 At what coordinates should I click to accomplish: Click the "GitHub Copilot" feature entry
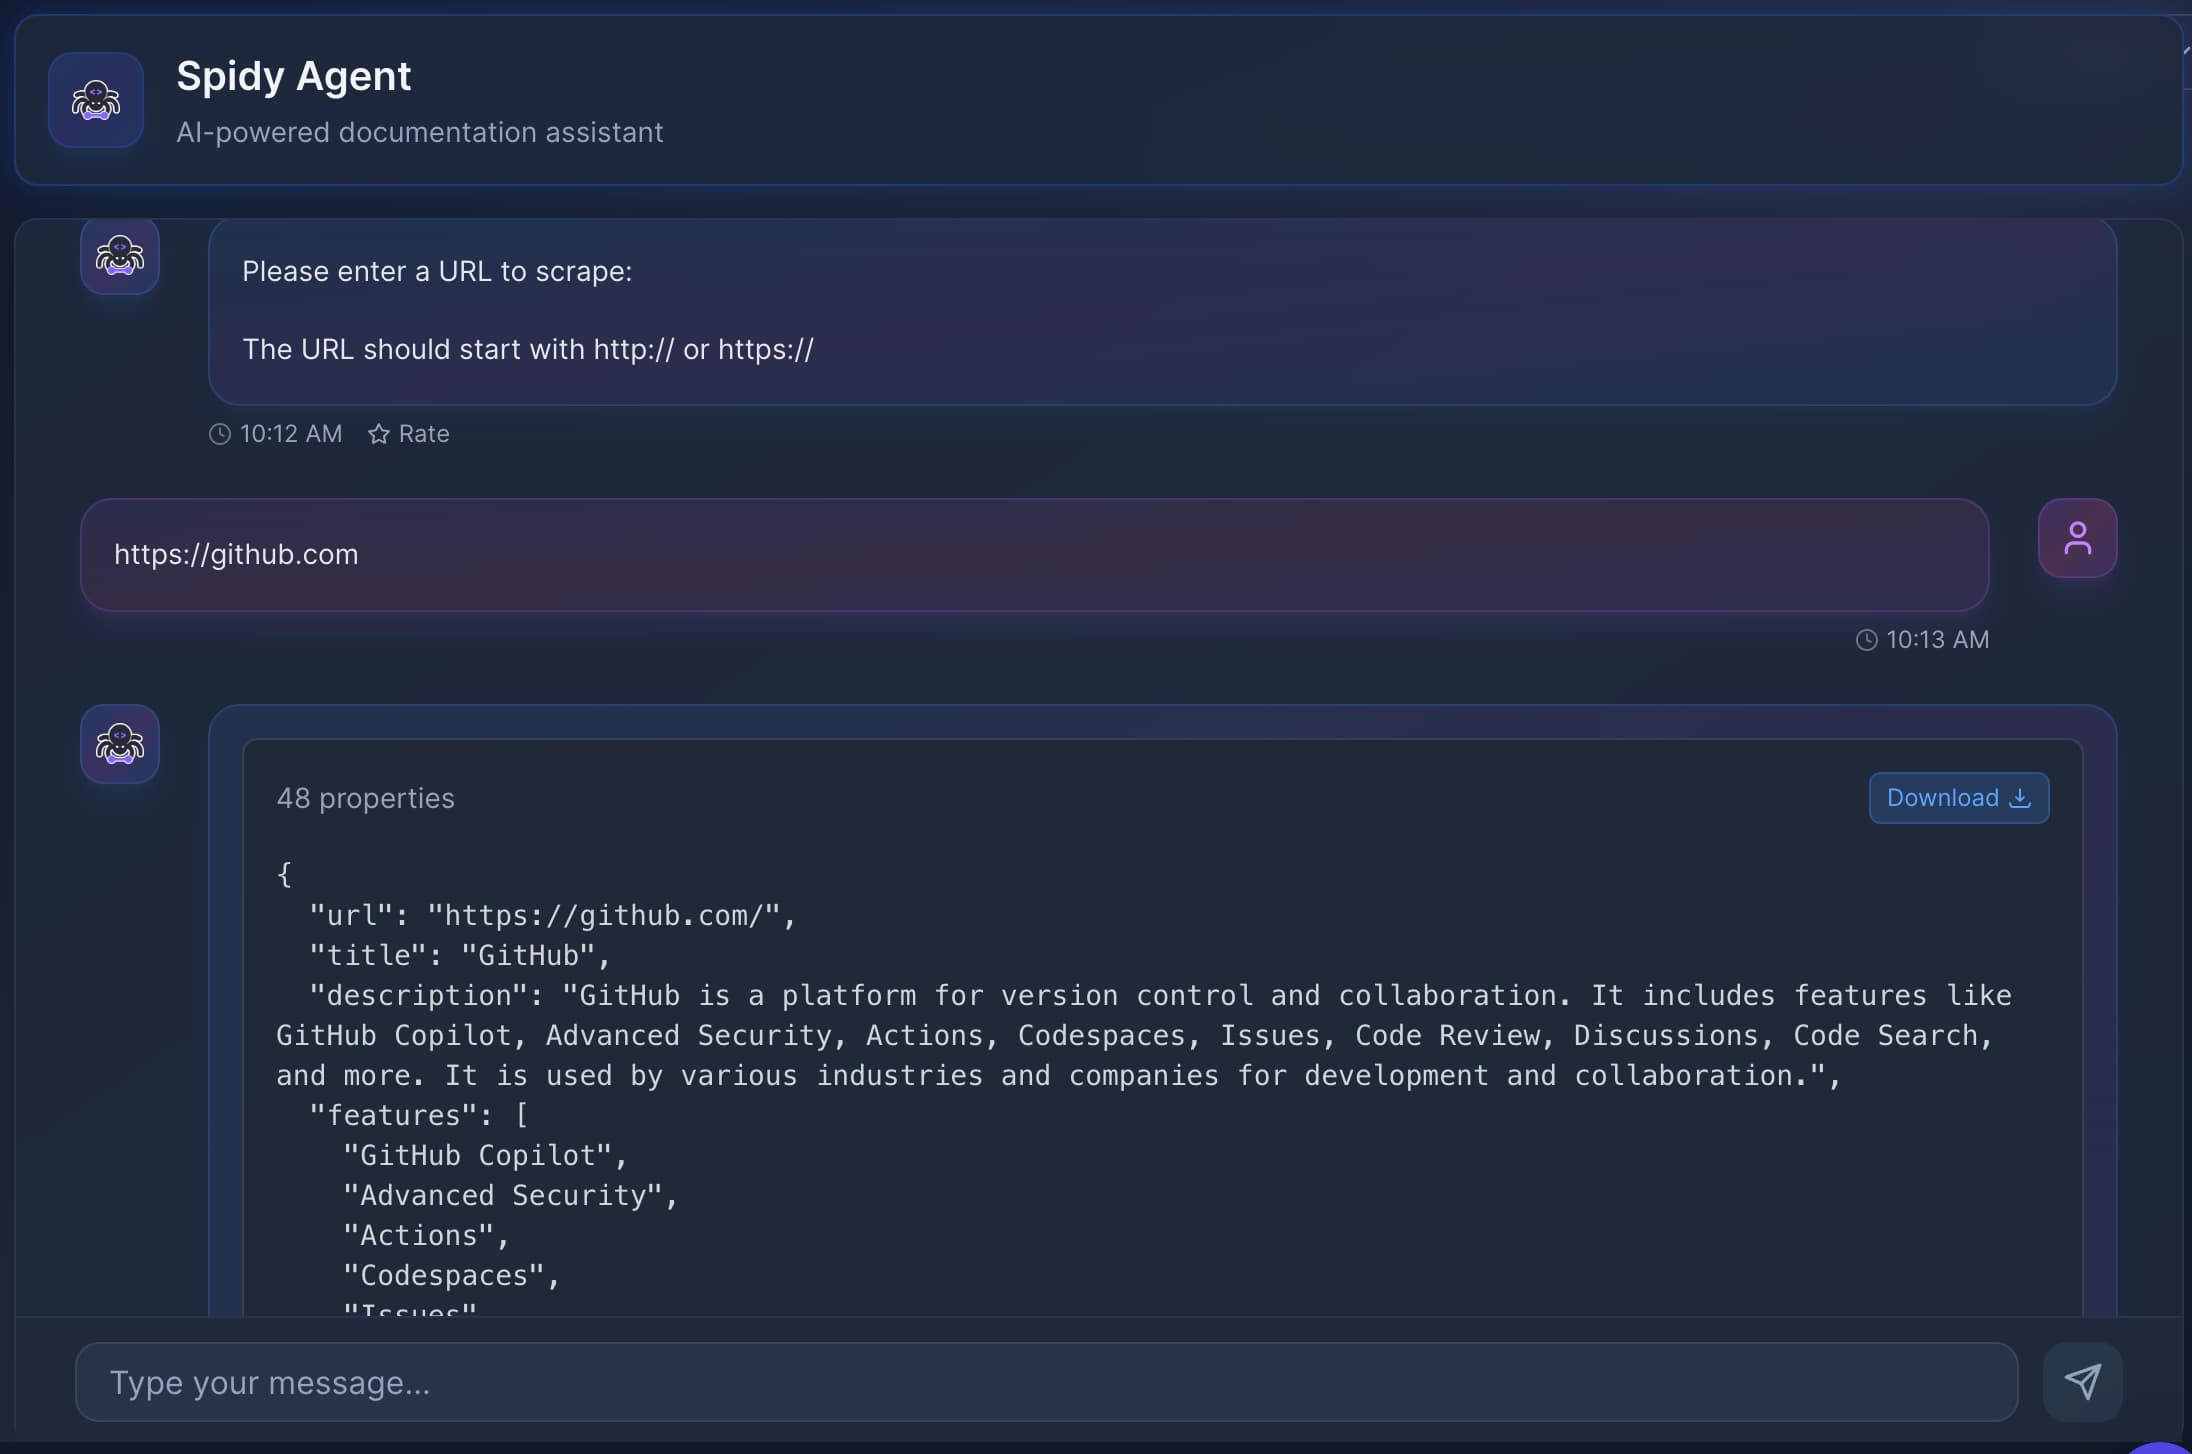pos(485,1156)
